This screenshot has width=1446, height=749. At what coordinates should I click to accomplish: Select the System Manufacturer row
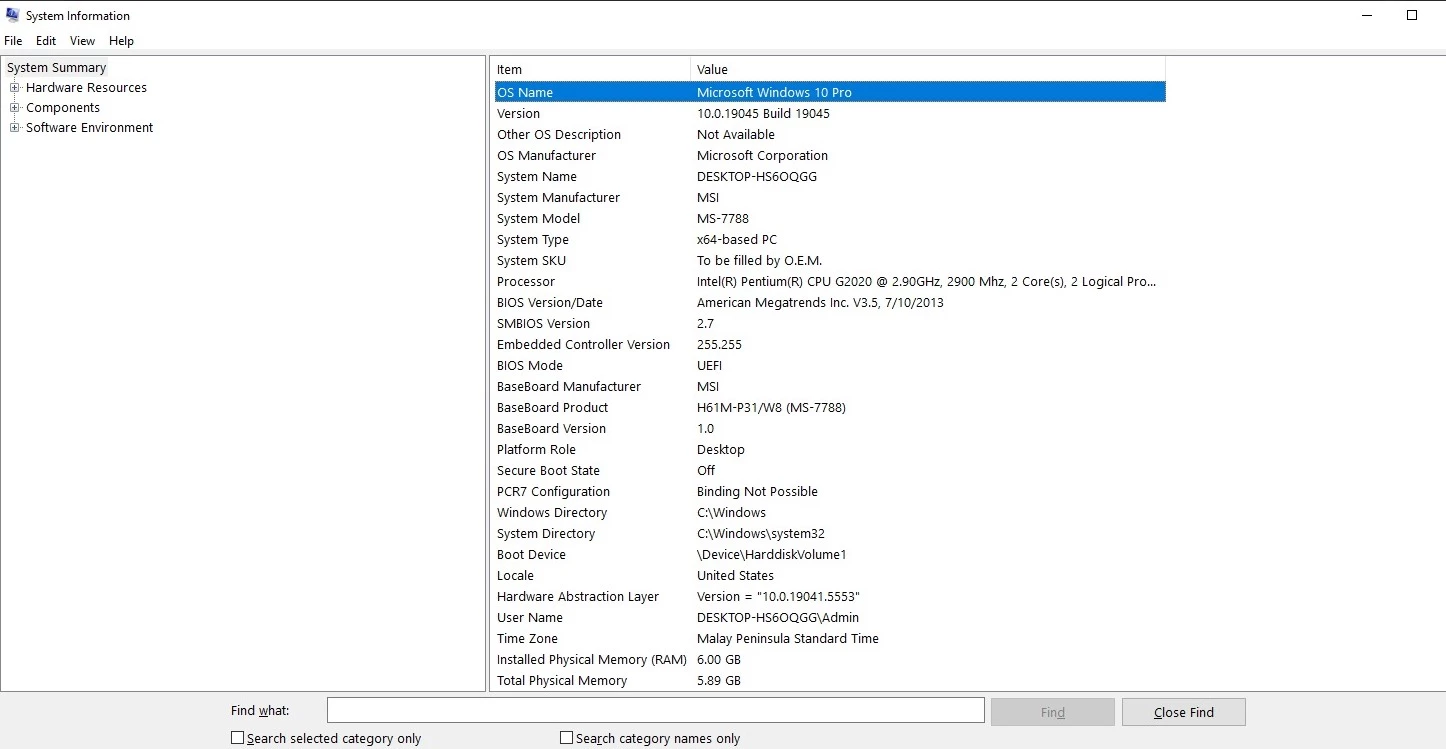pos(829,197)
